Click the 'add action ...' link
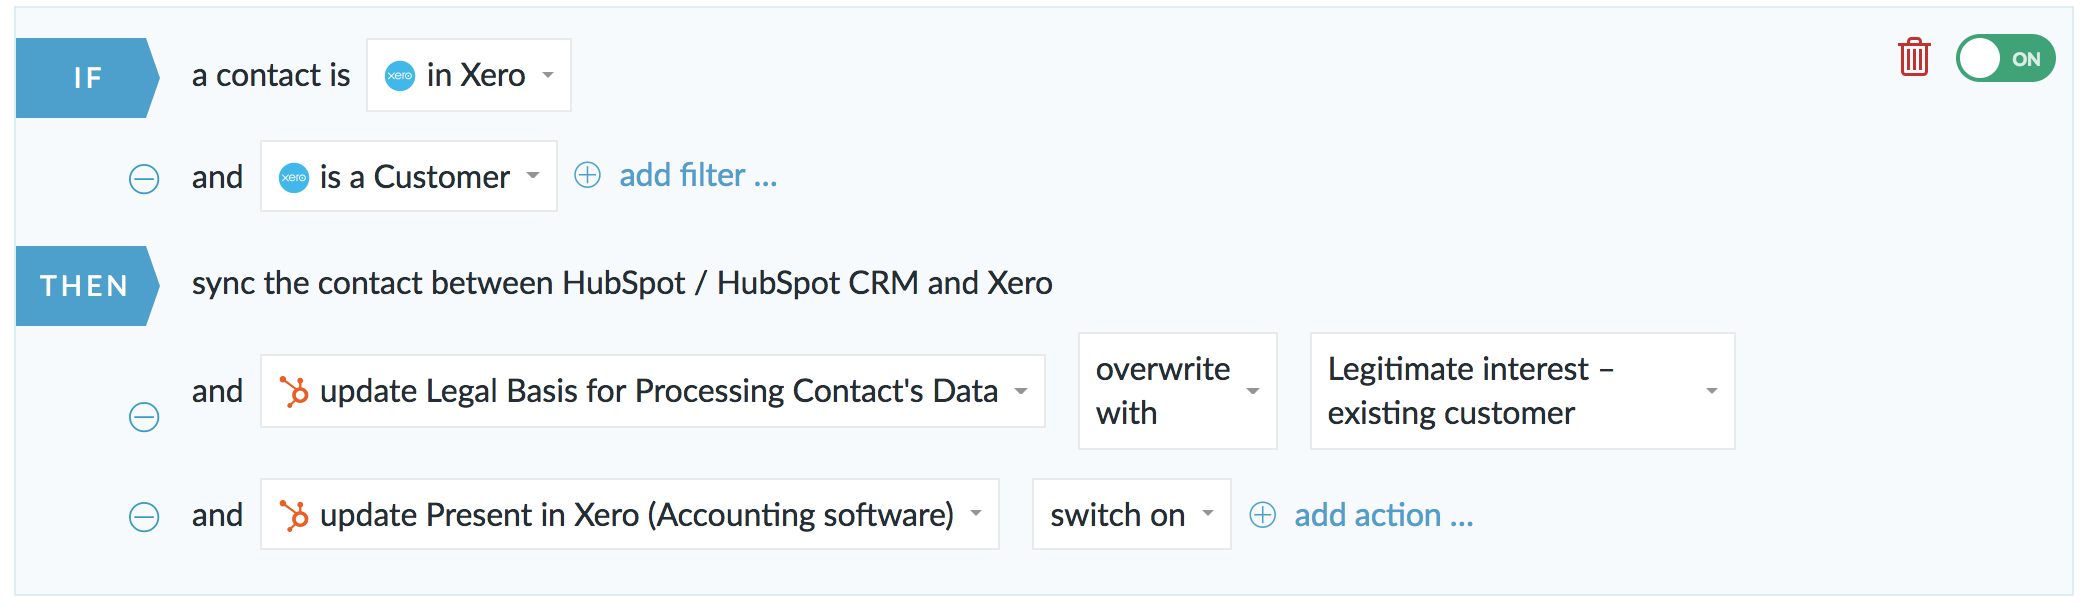 (1384, 515)
